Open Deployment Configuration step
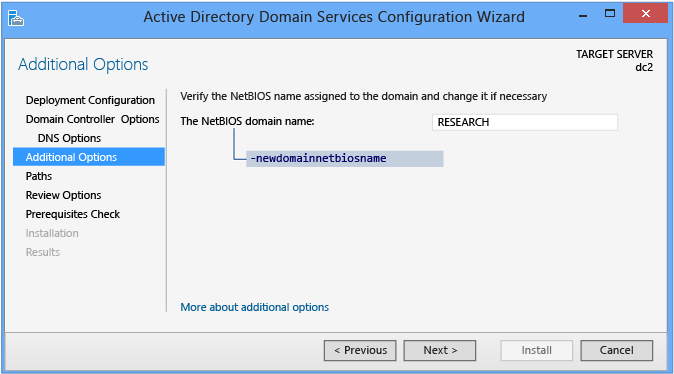The height and width of the screenshot is (374, 674). (x=90, y=100)
